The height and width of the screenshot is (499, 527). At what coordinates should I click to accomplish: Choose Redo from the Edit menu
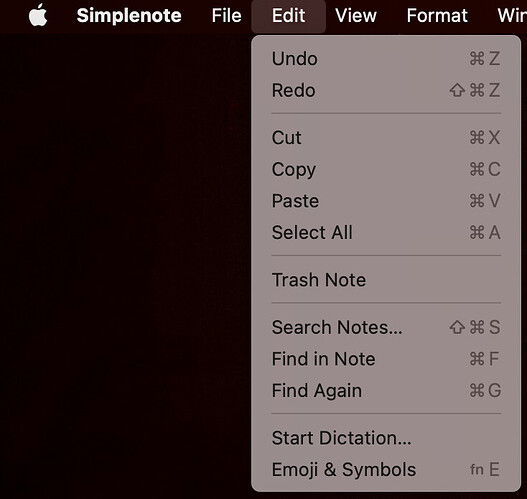click(386, 90)
